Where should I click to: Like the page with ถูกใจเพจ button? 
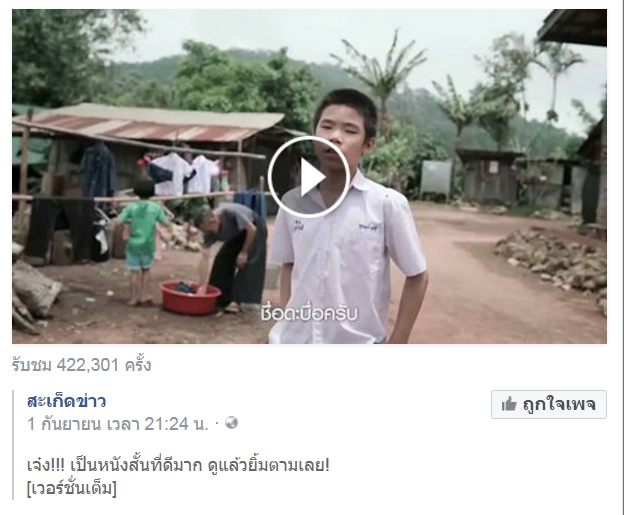pyautogui.click(x=549, y=404)
